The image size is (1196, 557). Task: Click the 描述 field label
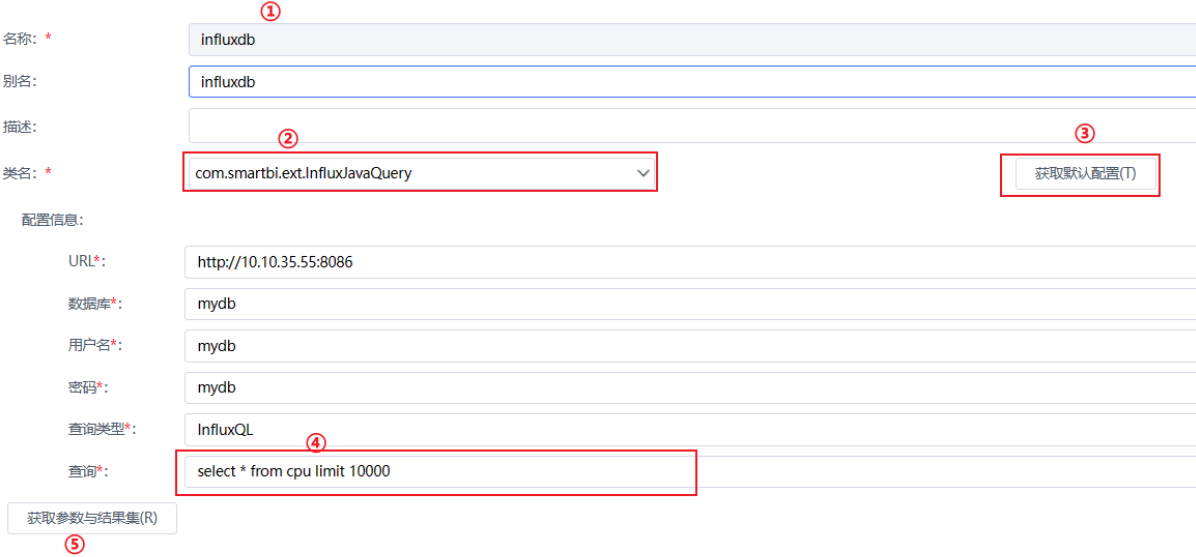(20, 127)
